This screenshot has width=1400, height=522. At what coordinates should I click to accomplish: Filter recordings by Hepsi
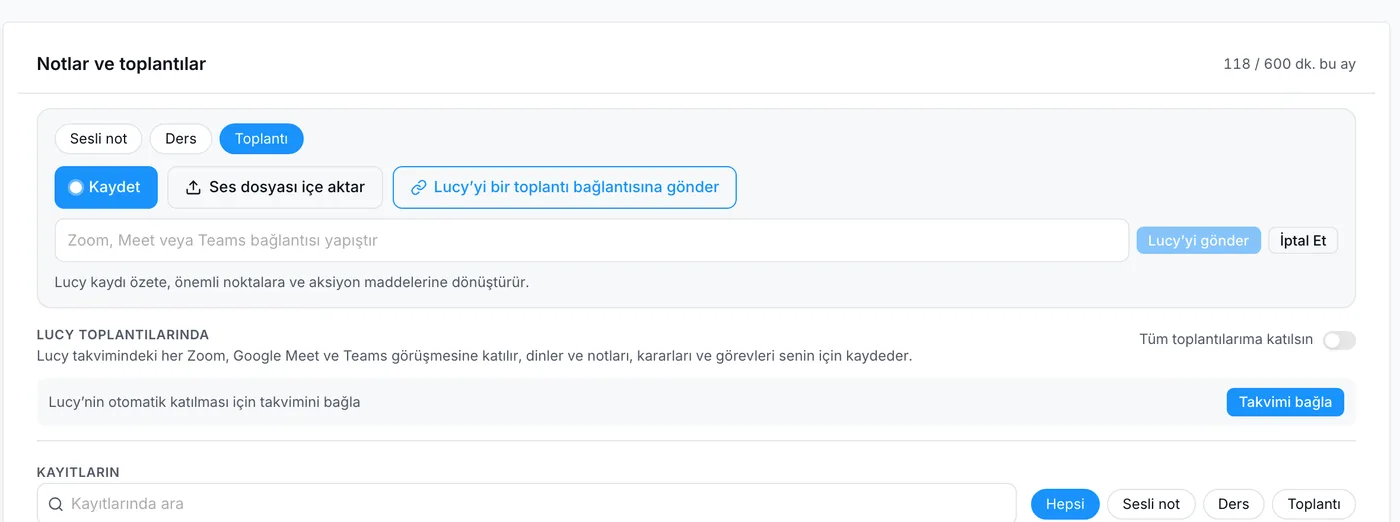[1065, 504]
